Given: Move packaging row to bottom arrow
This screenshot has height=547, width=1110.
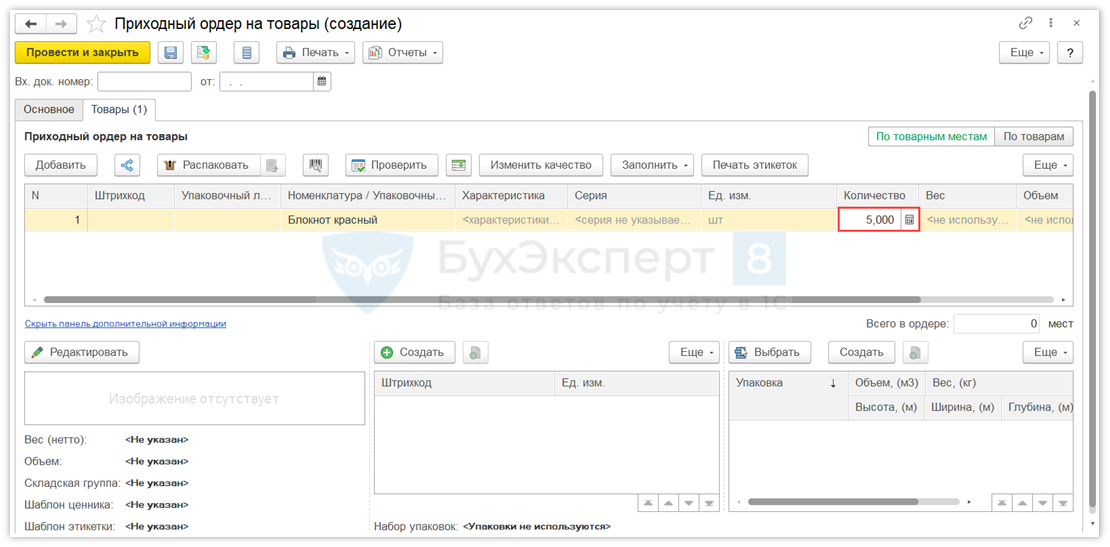Looking at the screenshot, I should (x=1063, y=503).
